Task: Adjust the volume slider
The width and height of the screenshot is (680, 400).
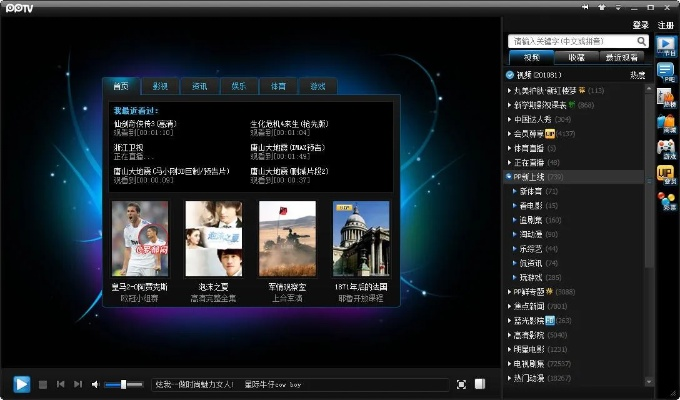Action: pyautogui.click(x=124, y=384)
